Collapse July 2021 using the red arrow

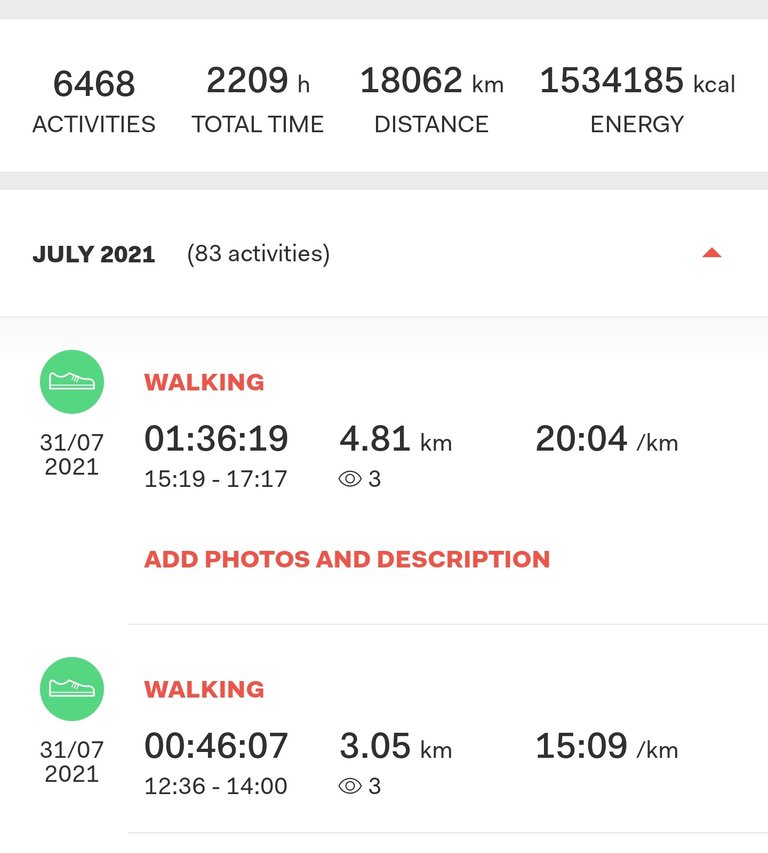tap(711, 253)
